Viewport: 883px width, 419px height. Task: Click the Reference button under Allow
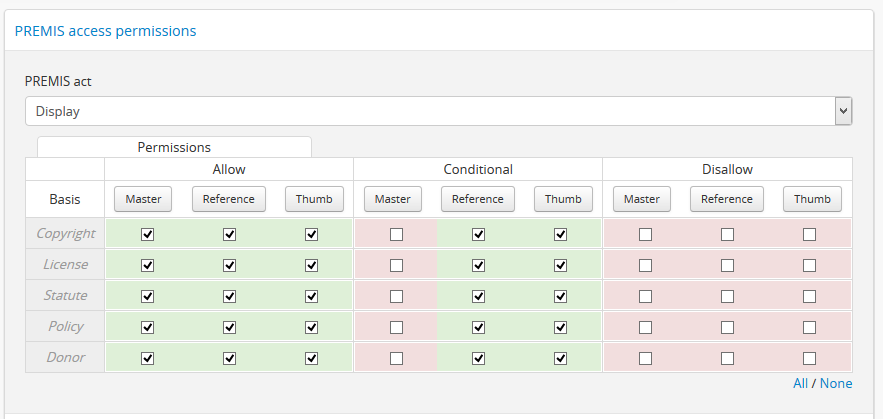coord(229,199)
